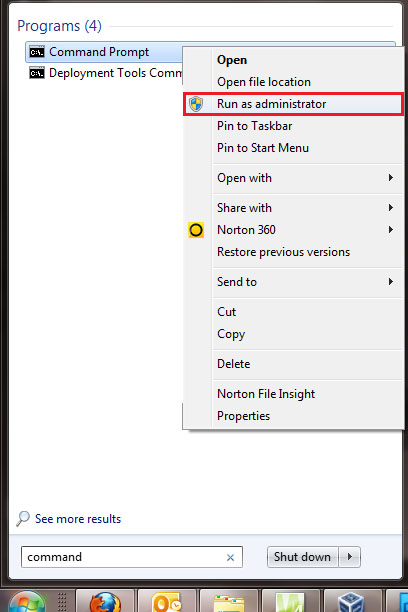Clear the search box with the X

click(230, 558)
